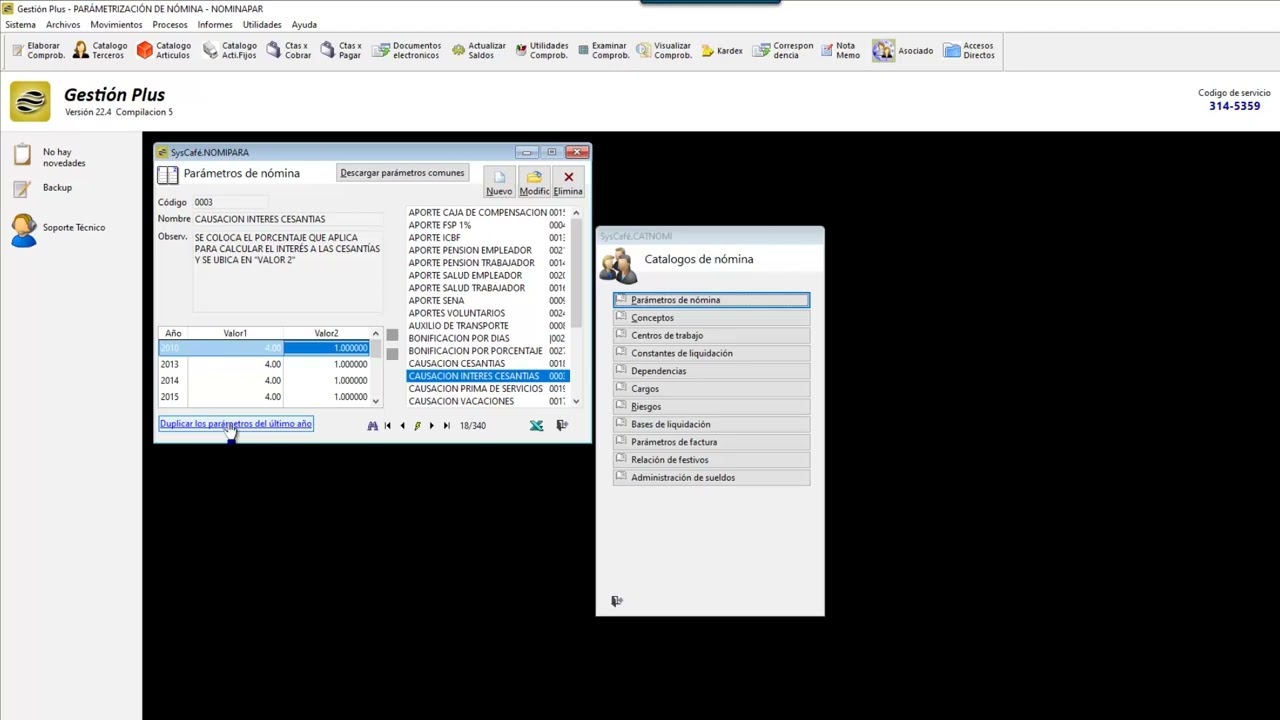Open Asociado toolbar icon
Screen dimensions: 1280x720
point(902,50)
